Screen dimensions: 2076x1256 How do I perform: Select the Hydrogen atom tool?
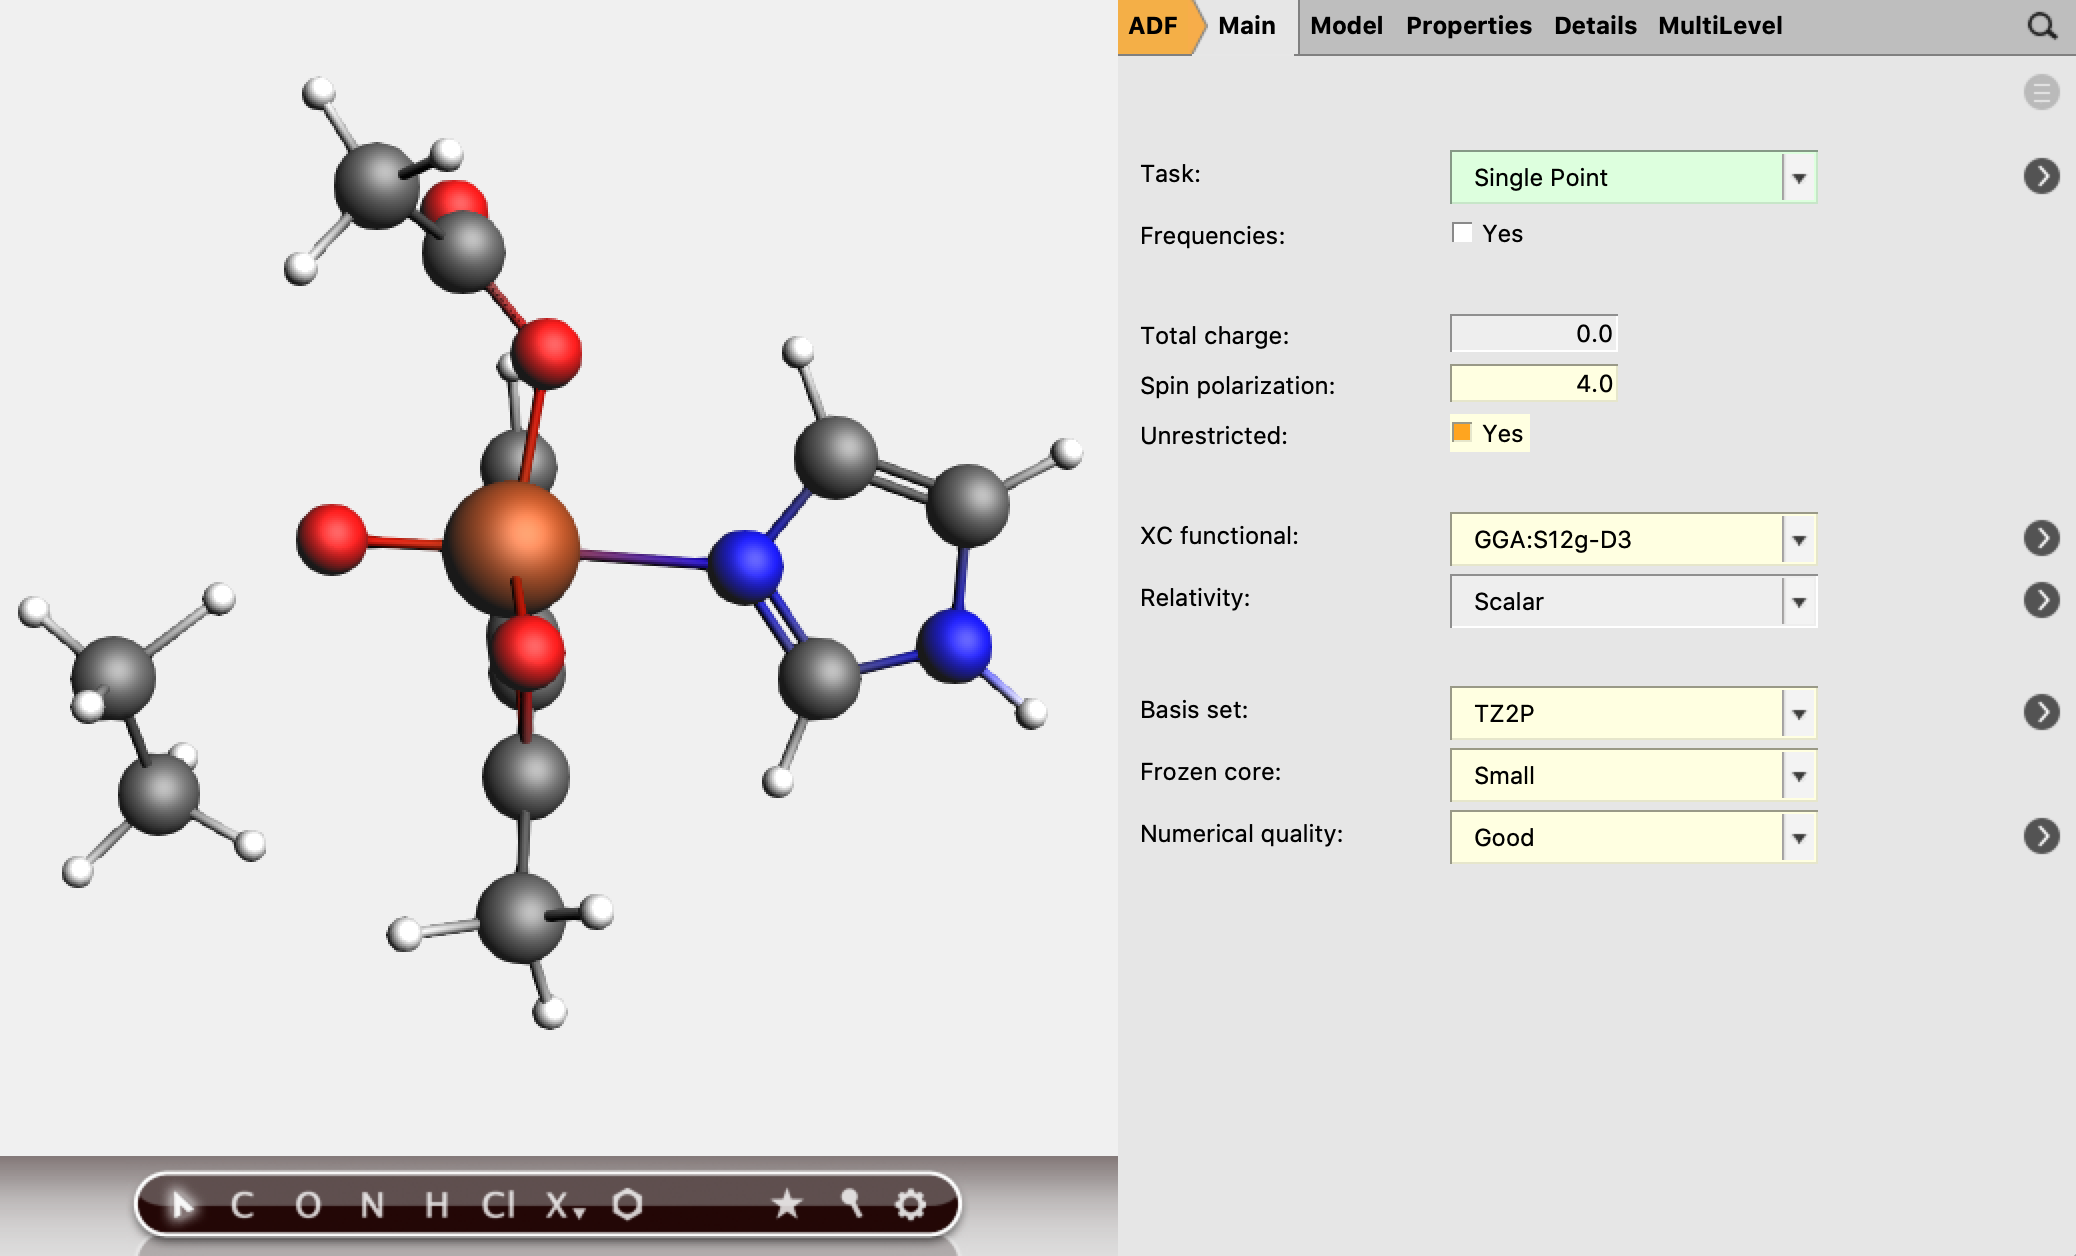click(436, 1205)
